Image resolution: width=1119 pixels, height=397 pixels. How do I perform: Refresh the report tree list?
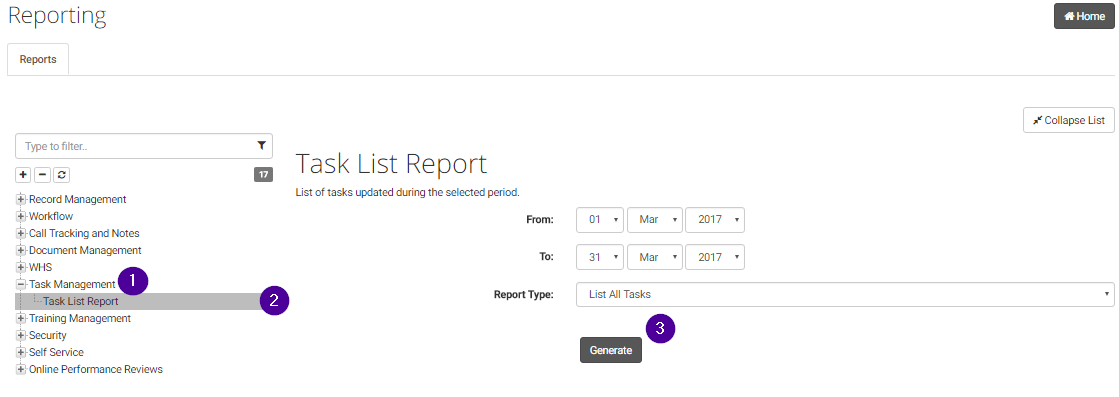click(x=61, y=174)
